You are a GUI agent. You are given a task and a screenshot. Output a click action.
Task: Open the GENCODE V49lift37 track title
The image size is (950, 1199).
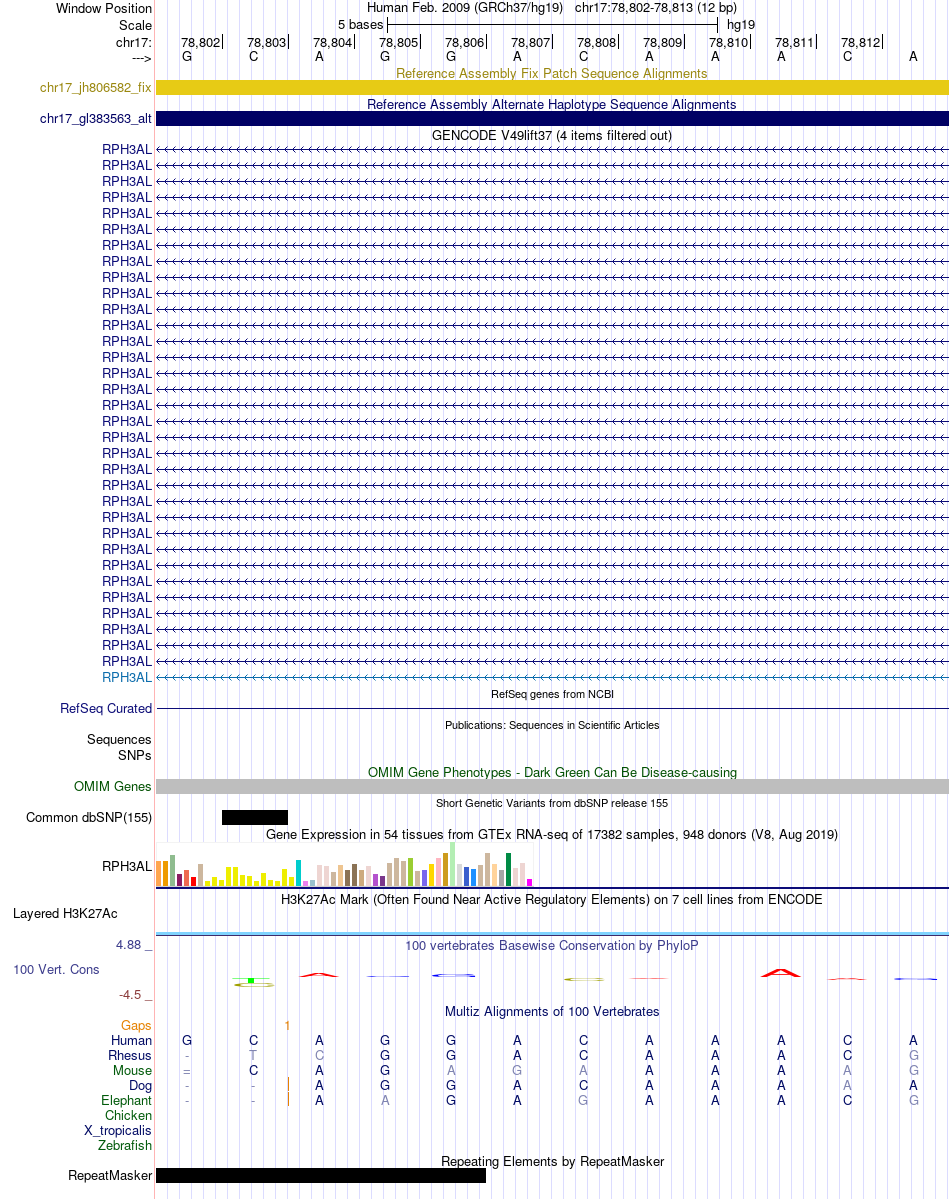click(x=551, y=135)
